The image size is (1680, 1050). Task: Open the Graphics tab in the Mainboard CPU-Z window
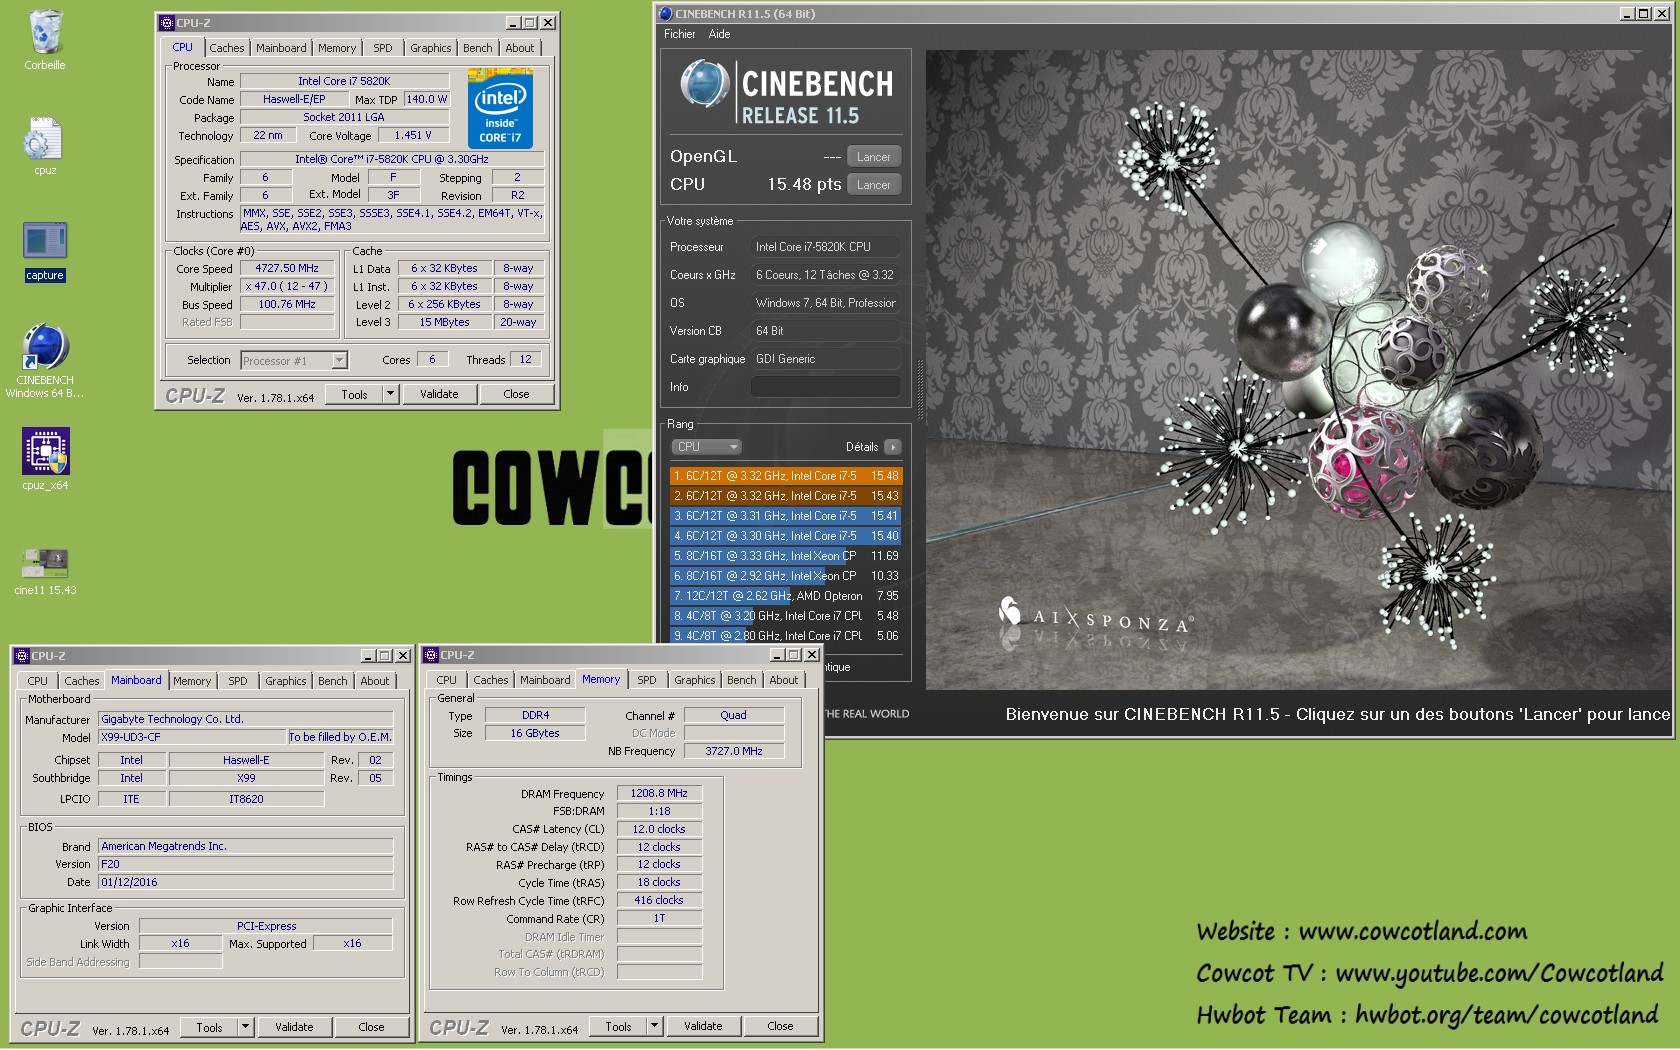pyautogui.click(x=286, y=681)
